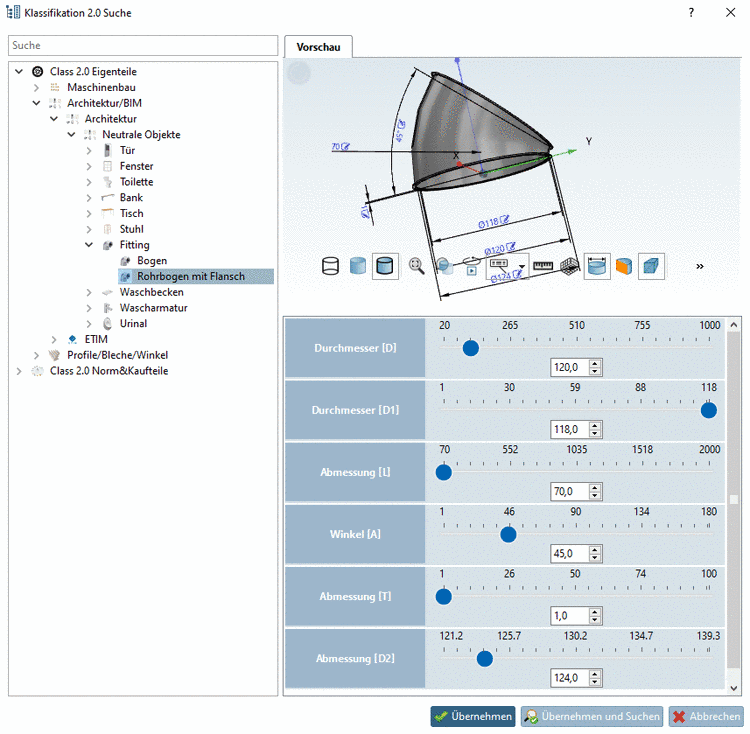
Task: Collapse Architektur/BIM tree node
Action: (x=36, y=103)
